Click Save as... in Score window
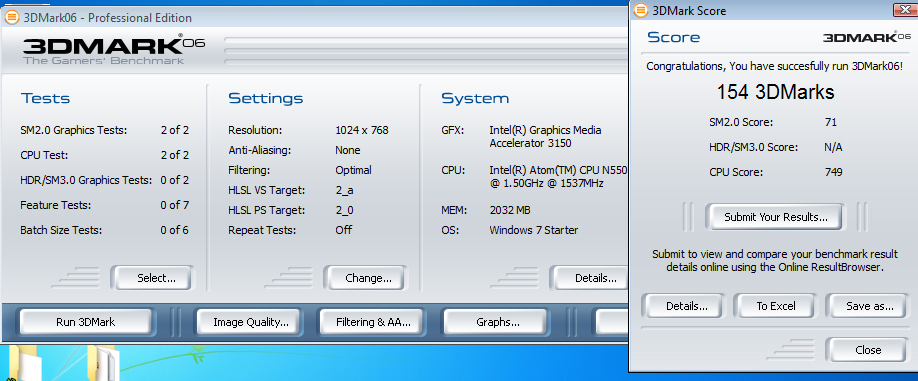The width and height of the screenshot is (918, 381). [869, 306]
